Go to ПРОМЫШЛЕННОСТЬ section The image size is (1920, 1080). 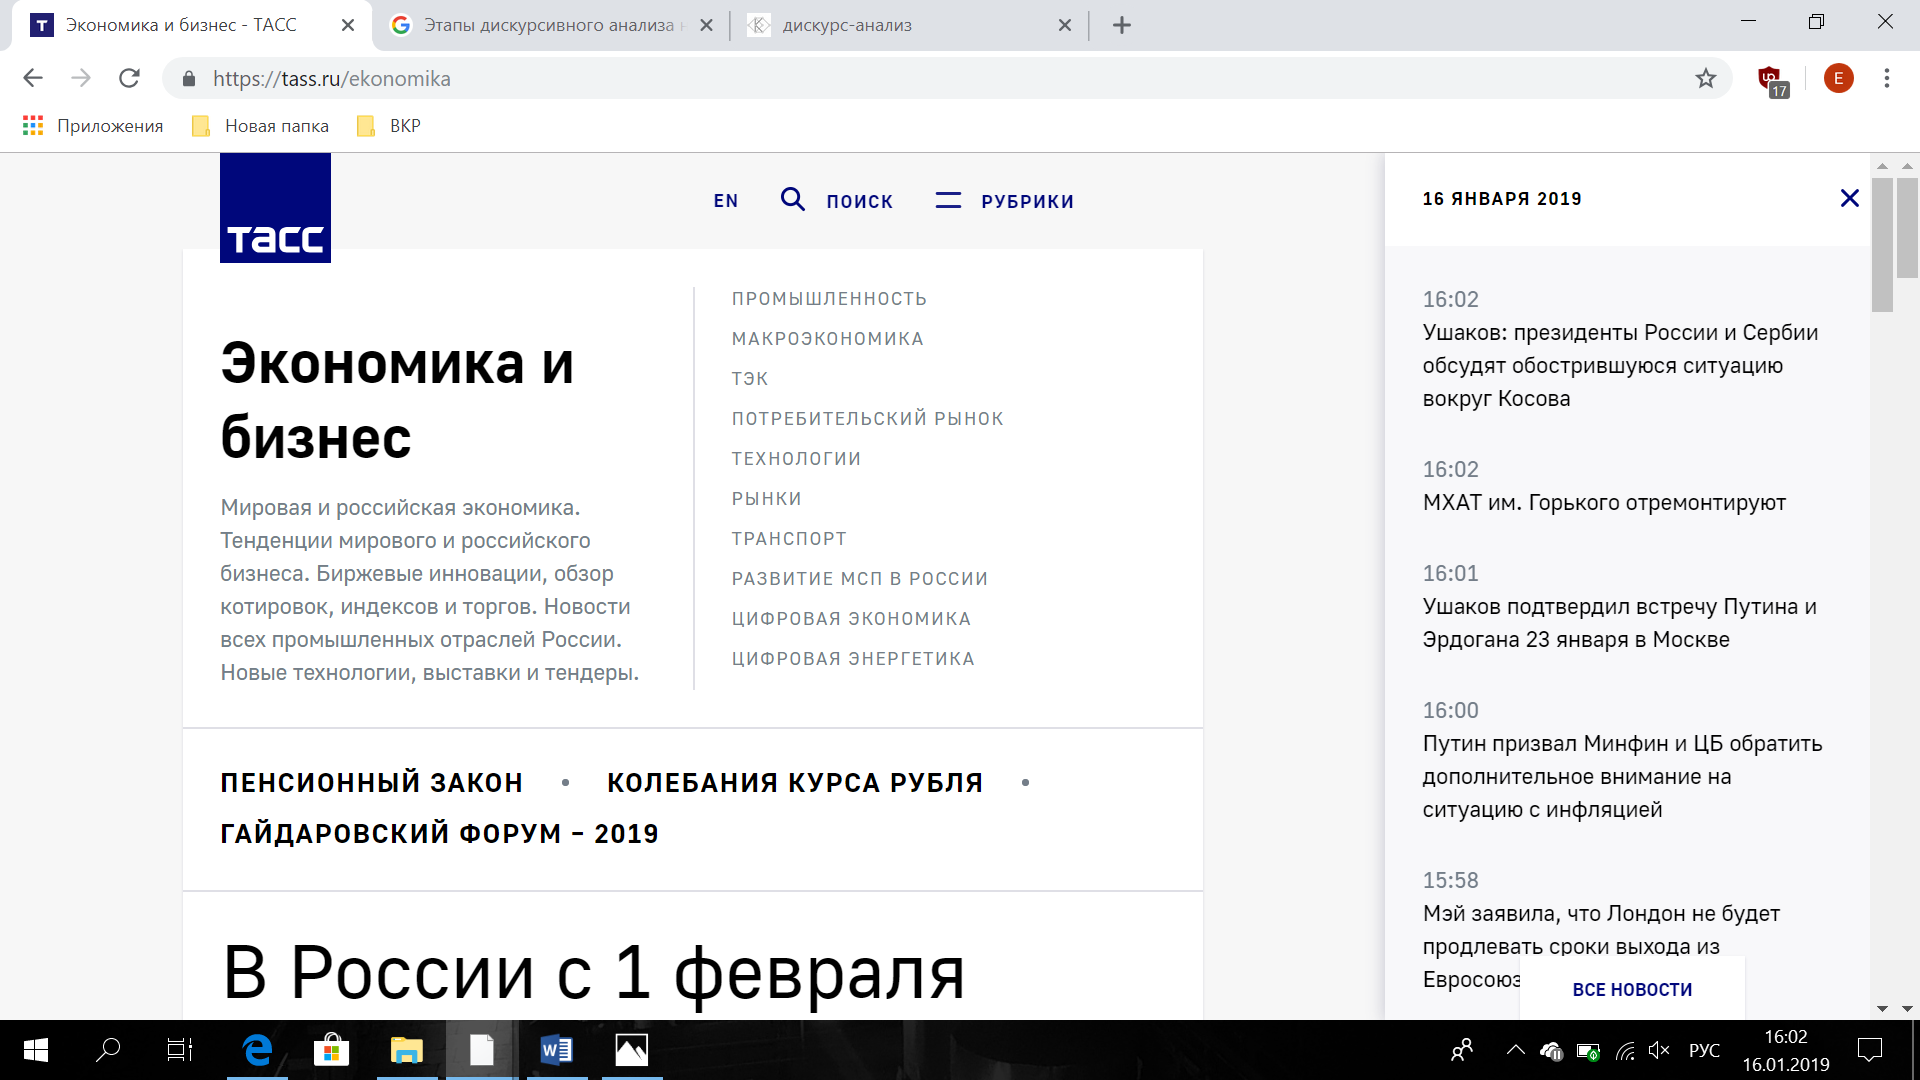pyautogui.click(x=830, y=299)
